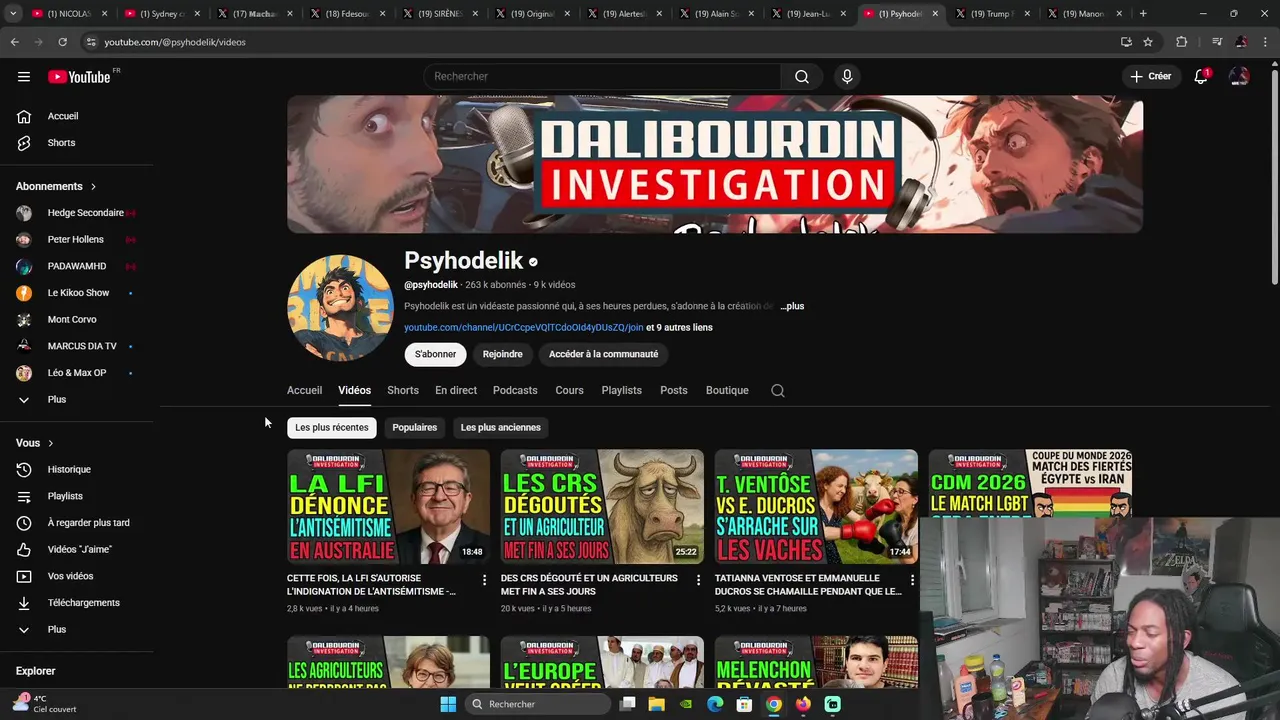Open options for the CRS dégouté video
The height and width of the screenshot is (720, 1280).
click(699, 580)
